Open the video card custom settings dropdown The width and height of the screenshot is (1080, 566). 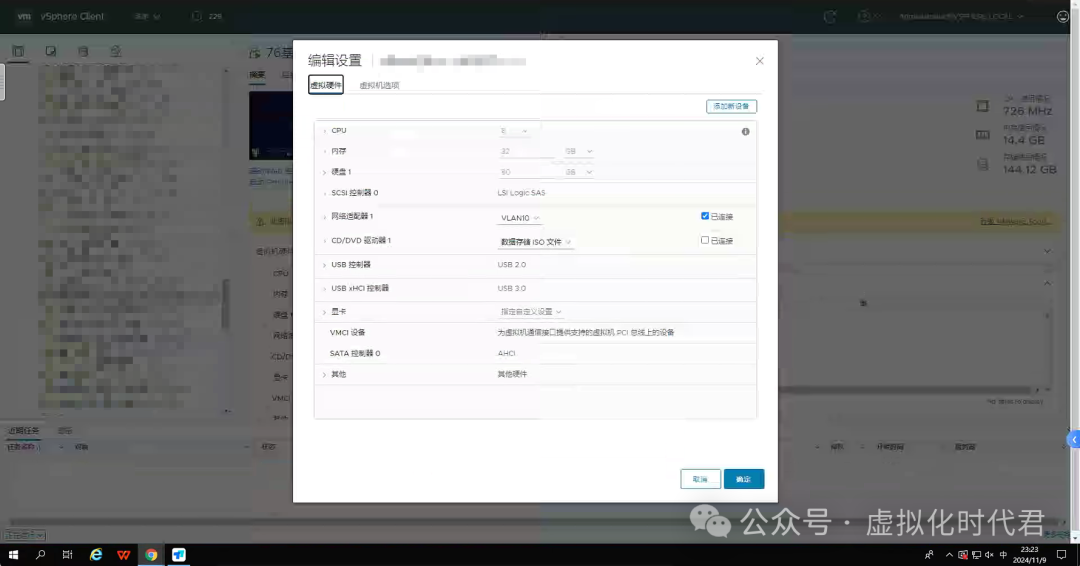[530, 312]
